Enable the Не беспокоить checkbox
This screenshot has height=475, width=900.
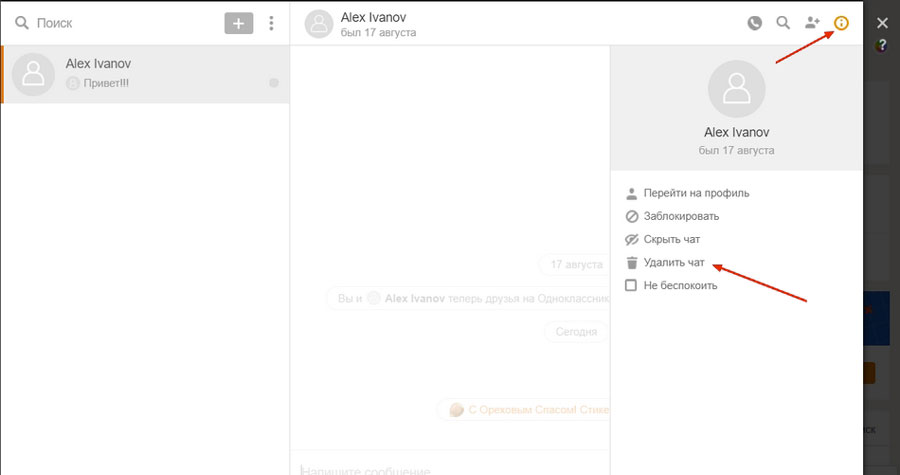point(631,286)
